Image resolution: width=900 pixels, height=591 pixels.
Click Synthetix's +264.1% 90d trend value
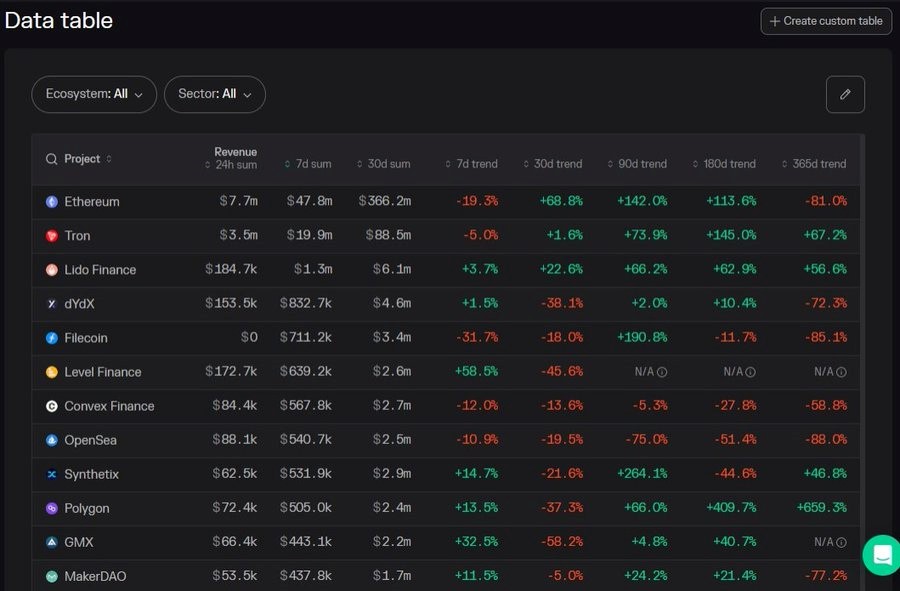pyautogui.click(x=642, y=473)
